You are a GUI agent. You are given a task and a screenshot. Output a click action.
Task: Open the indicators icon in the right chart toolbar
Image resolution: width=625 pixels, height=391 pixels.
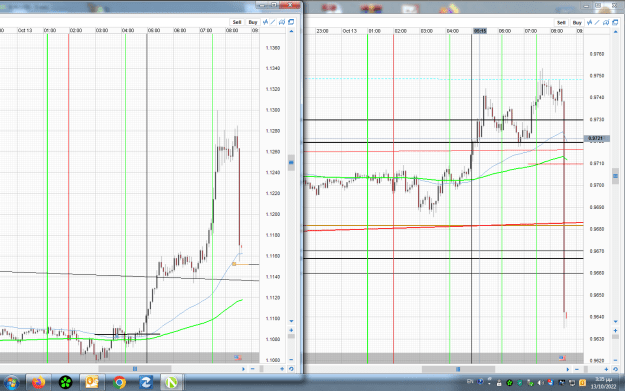(x=590, y=23)
